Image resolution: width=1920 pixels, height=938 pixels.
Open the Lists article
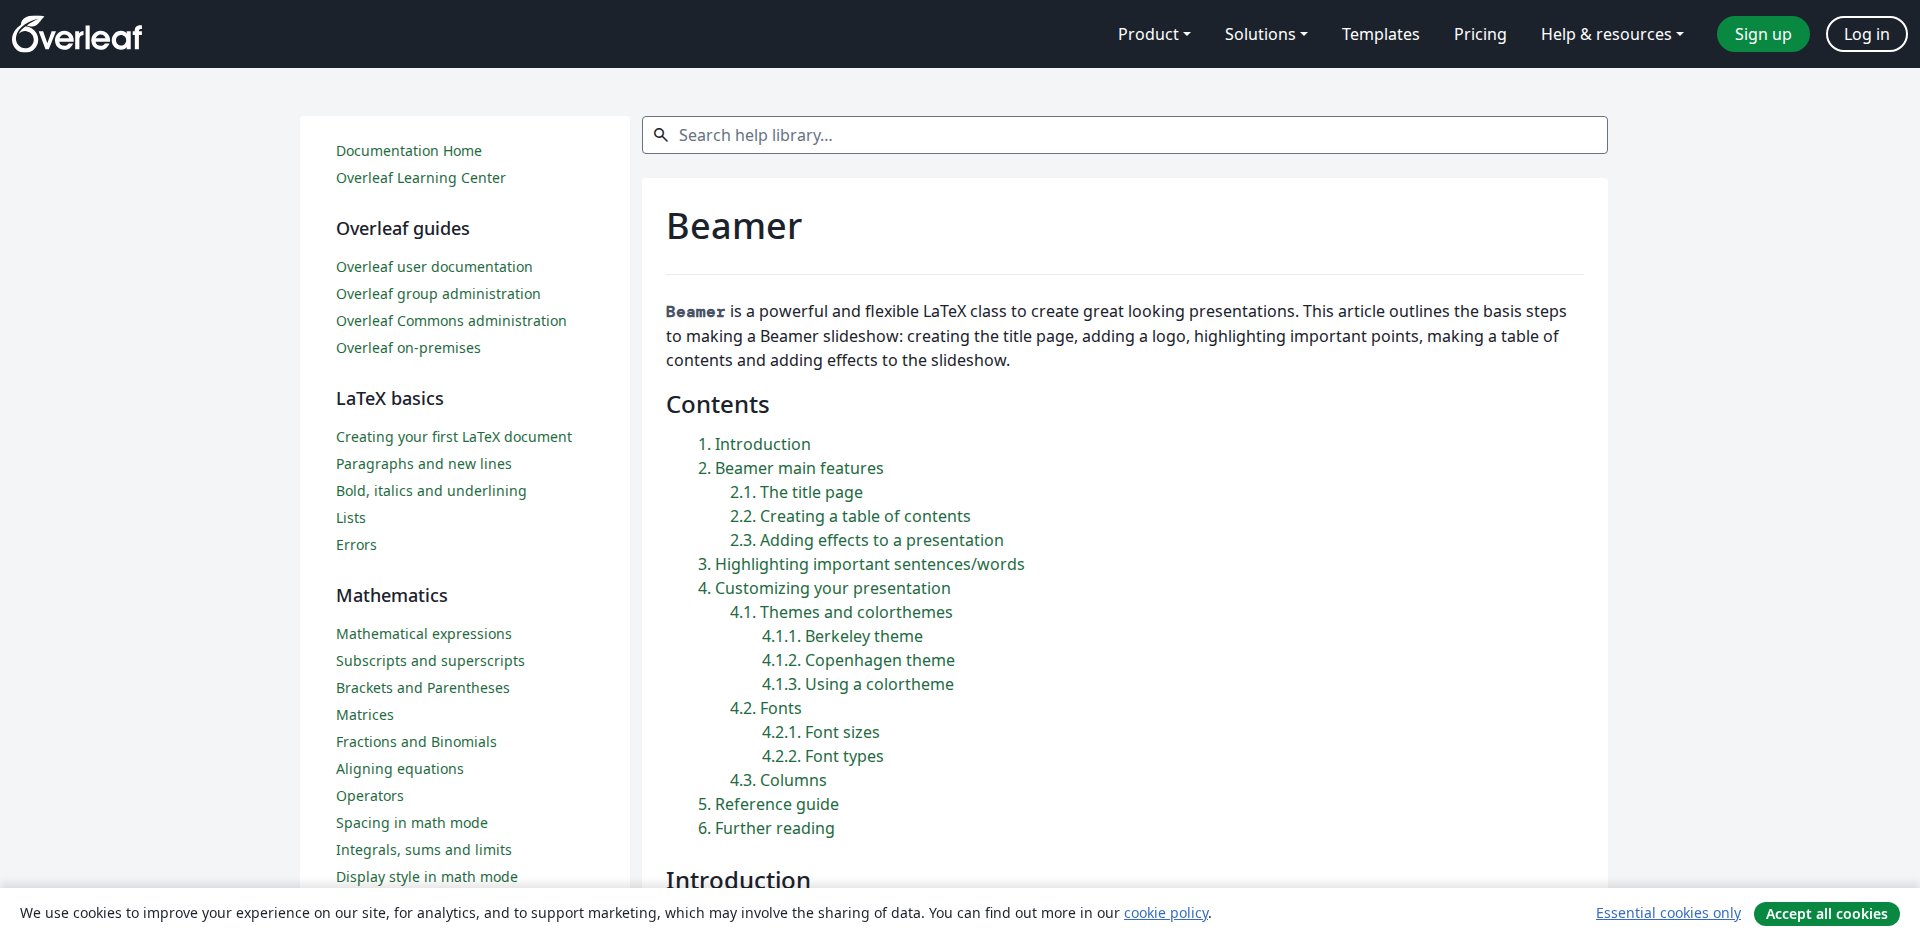coord(351,518)
